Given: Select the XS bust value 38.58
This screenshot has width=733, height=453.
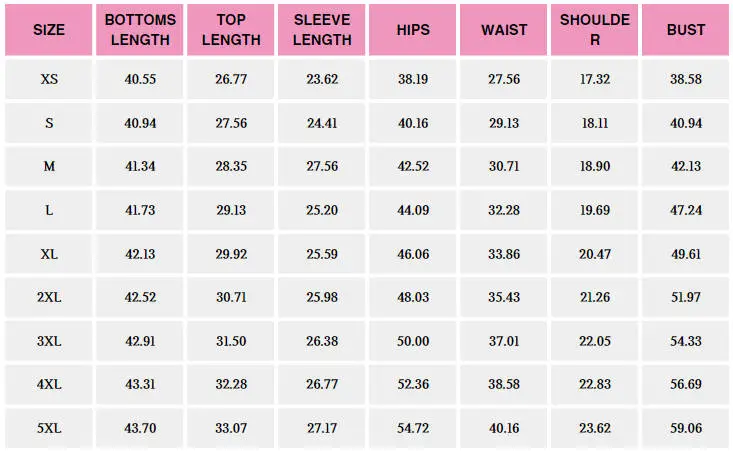Looking at the screenshot, I should click(686, 79).
